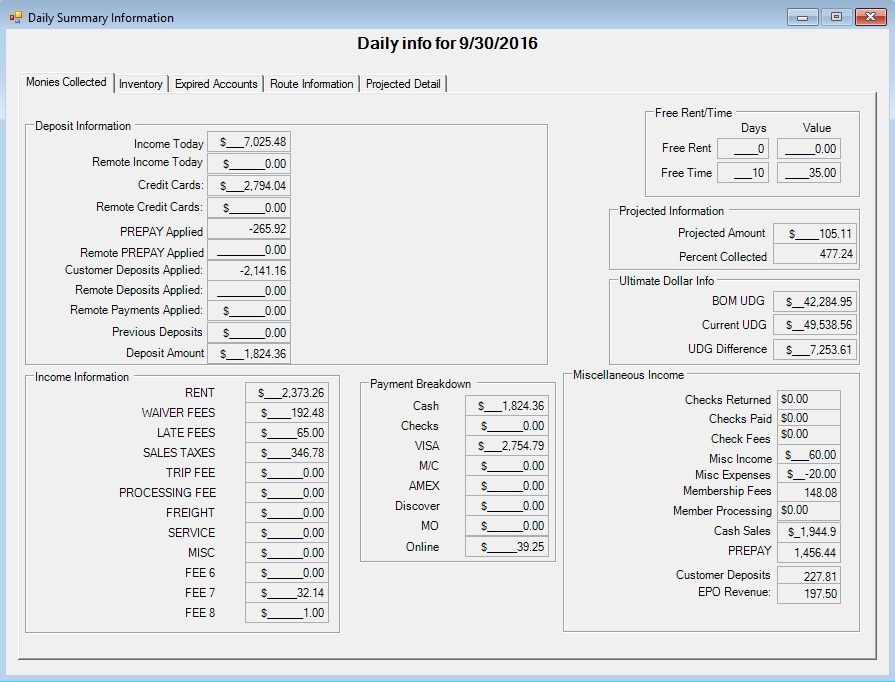This screenshot has width=895, height=682.
Task: Click the RENT income field
Action: click(x=286, y=393)
